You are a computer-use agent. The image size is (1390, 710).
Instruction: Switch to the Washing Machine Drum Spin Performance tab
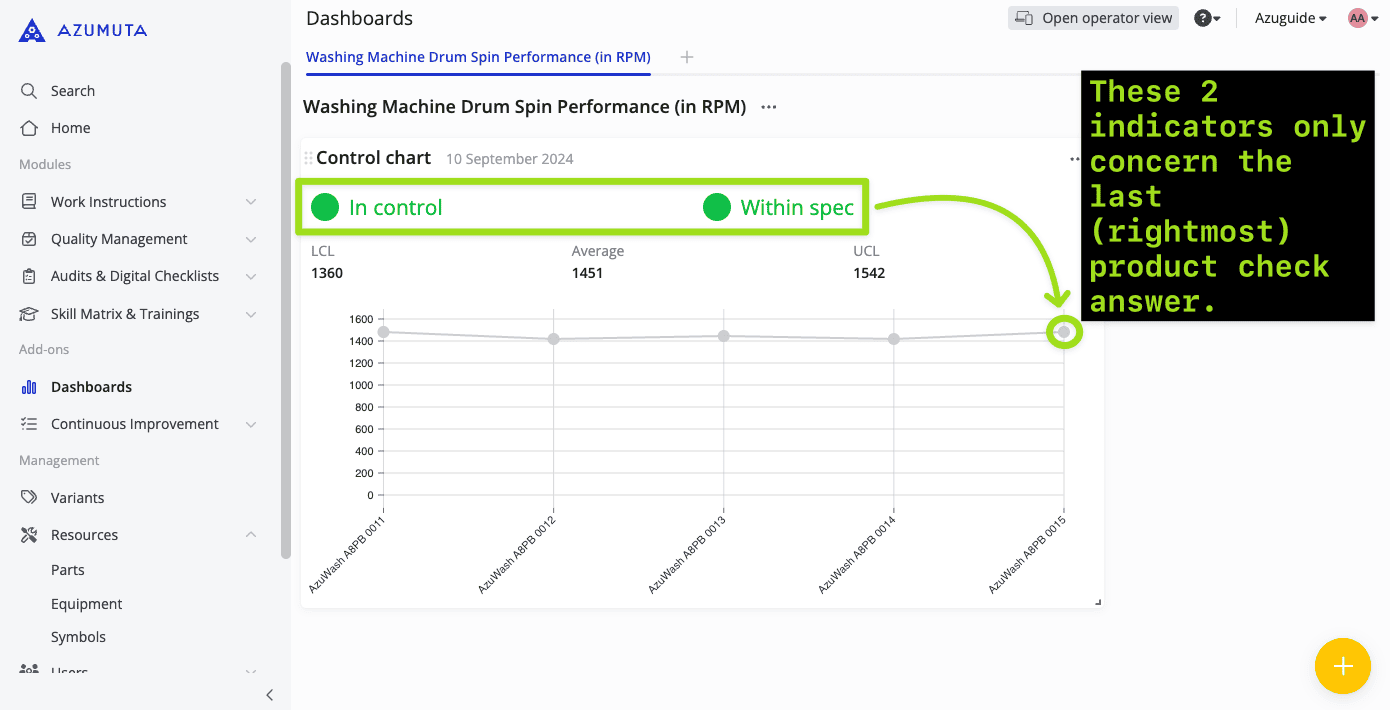coord(478,57)
